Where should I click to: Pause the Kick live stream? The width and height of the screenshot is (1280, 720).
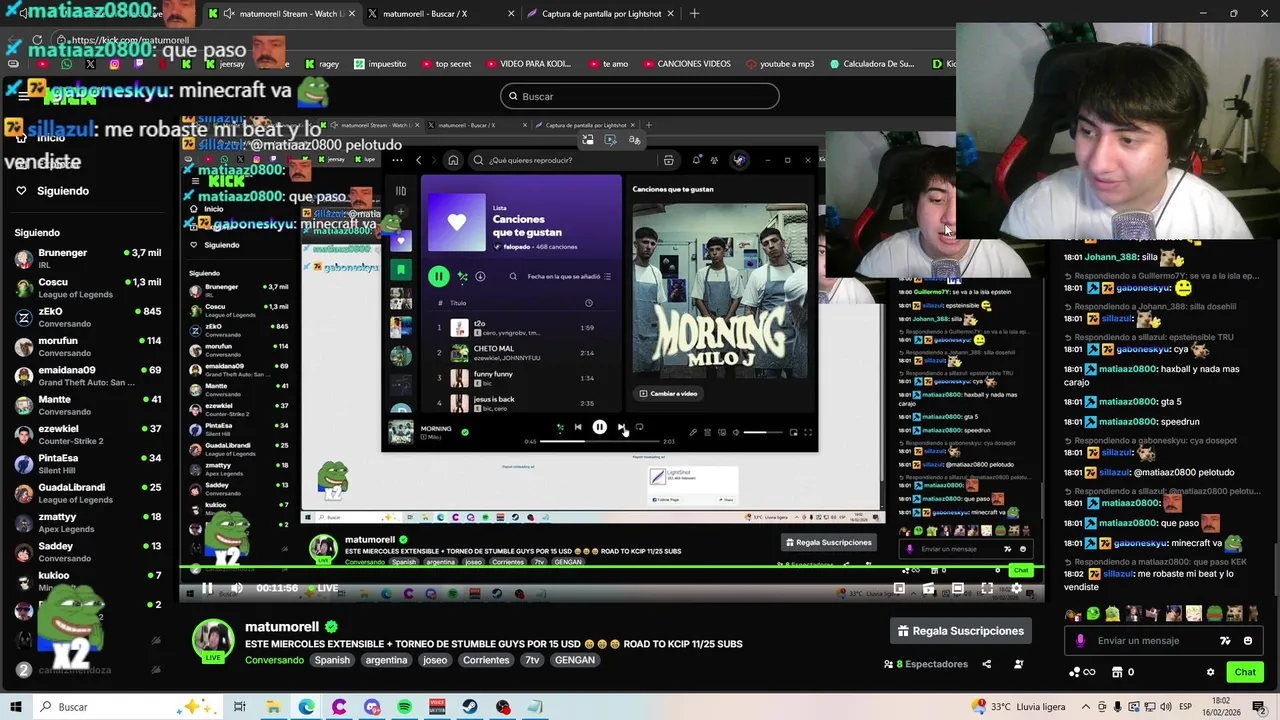(x=207, y=588)
